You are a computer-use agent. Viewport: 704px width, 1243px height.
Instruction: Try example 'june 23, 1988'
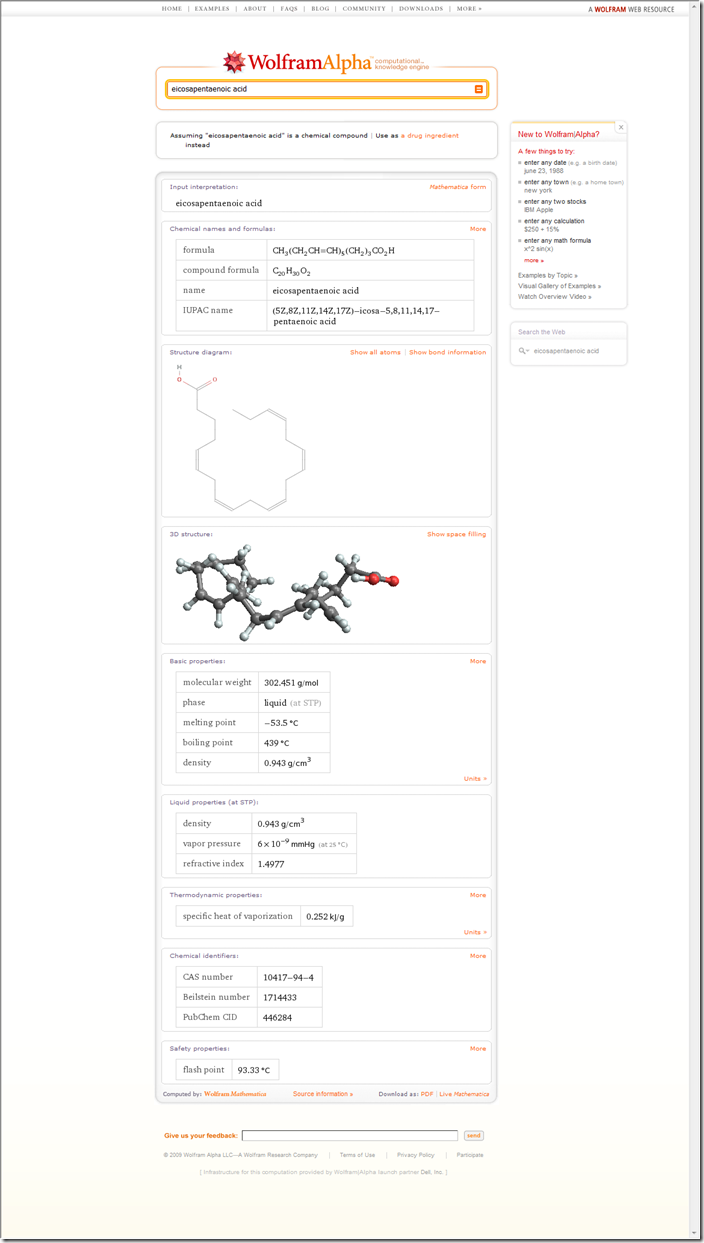[544, 171]
